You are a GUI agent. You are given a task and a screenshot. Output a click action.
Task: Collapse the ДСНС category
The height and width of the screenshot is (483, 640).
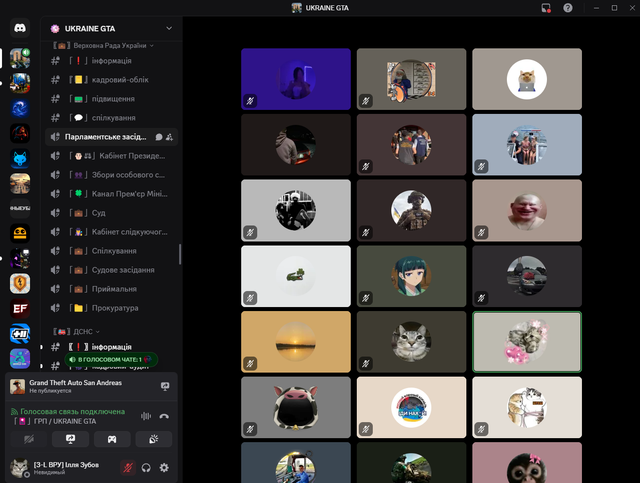[76, 332]
